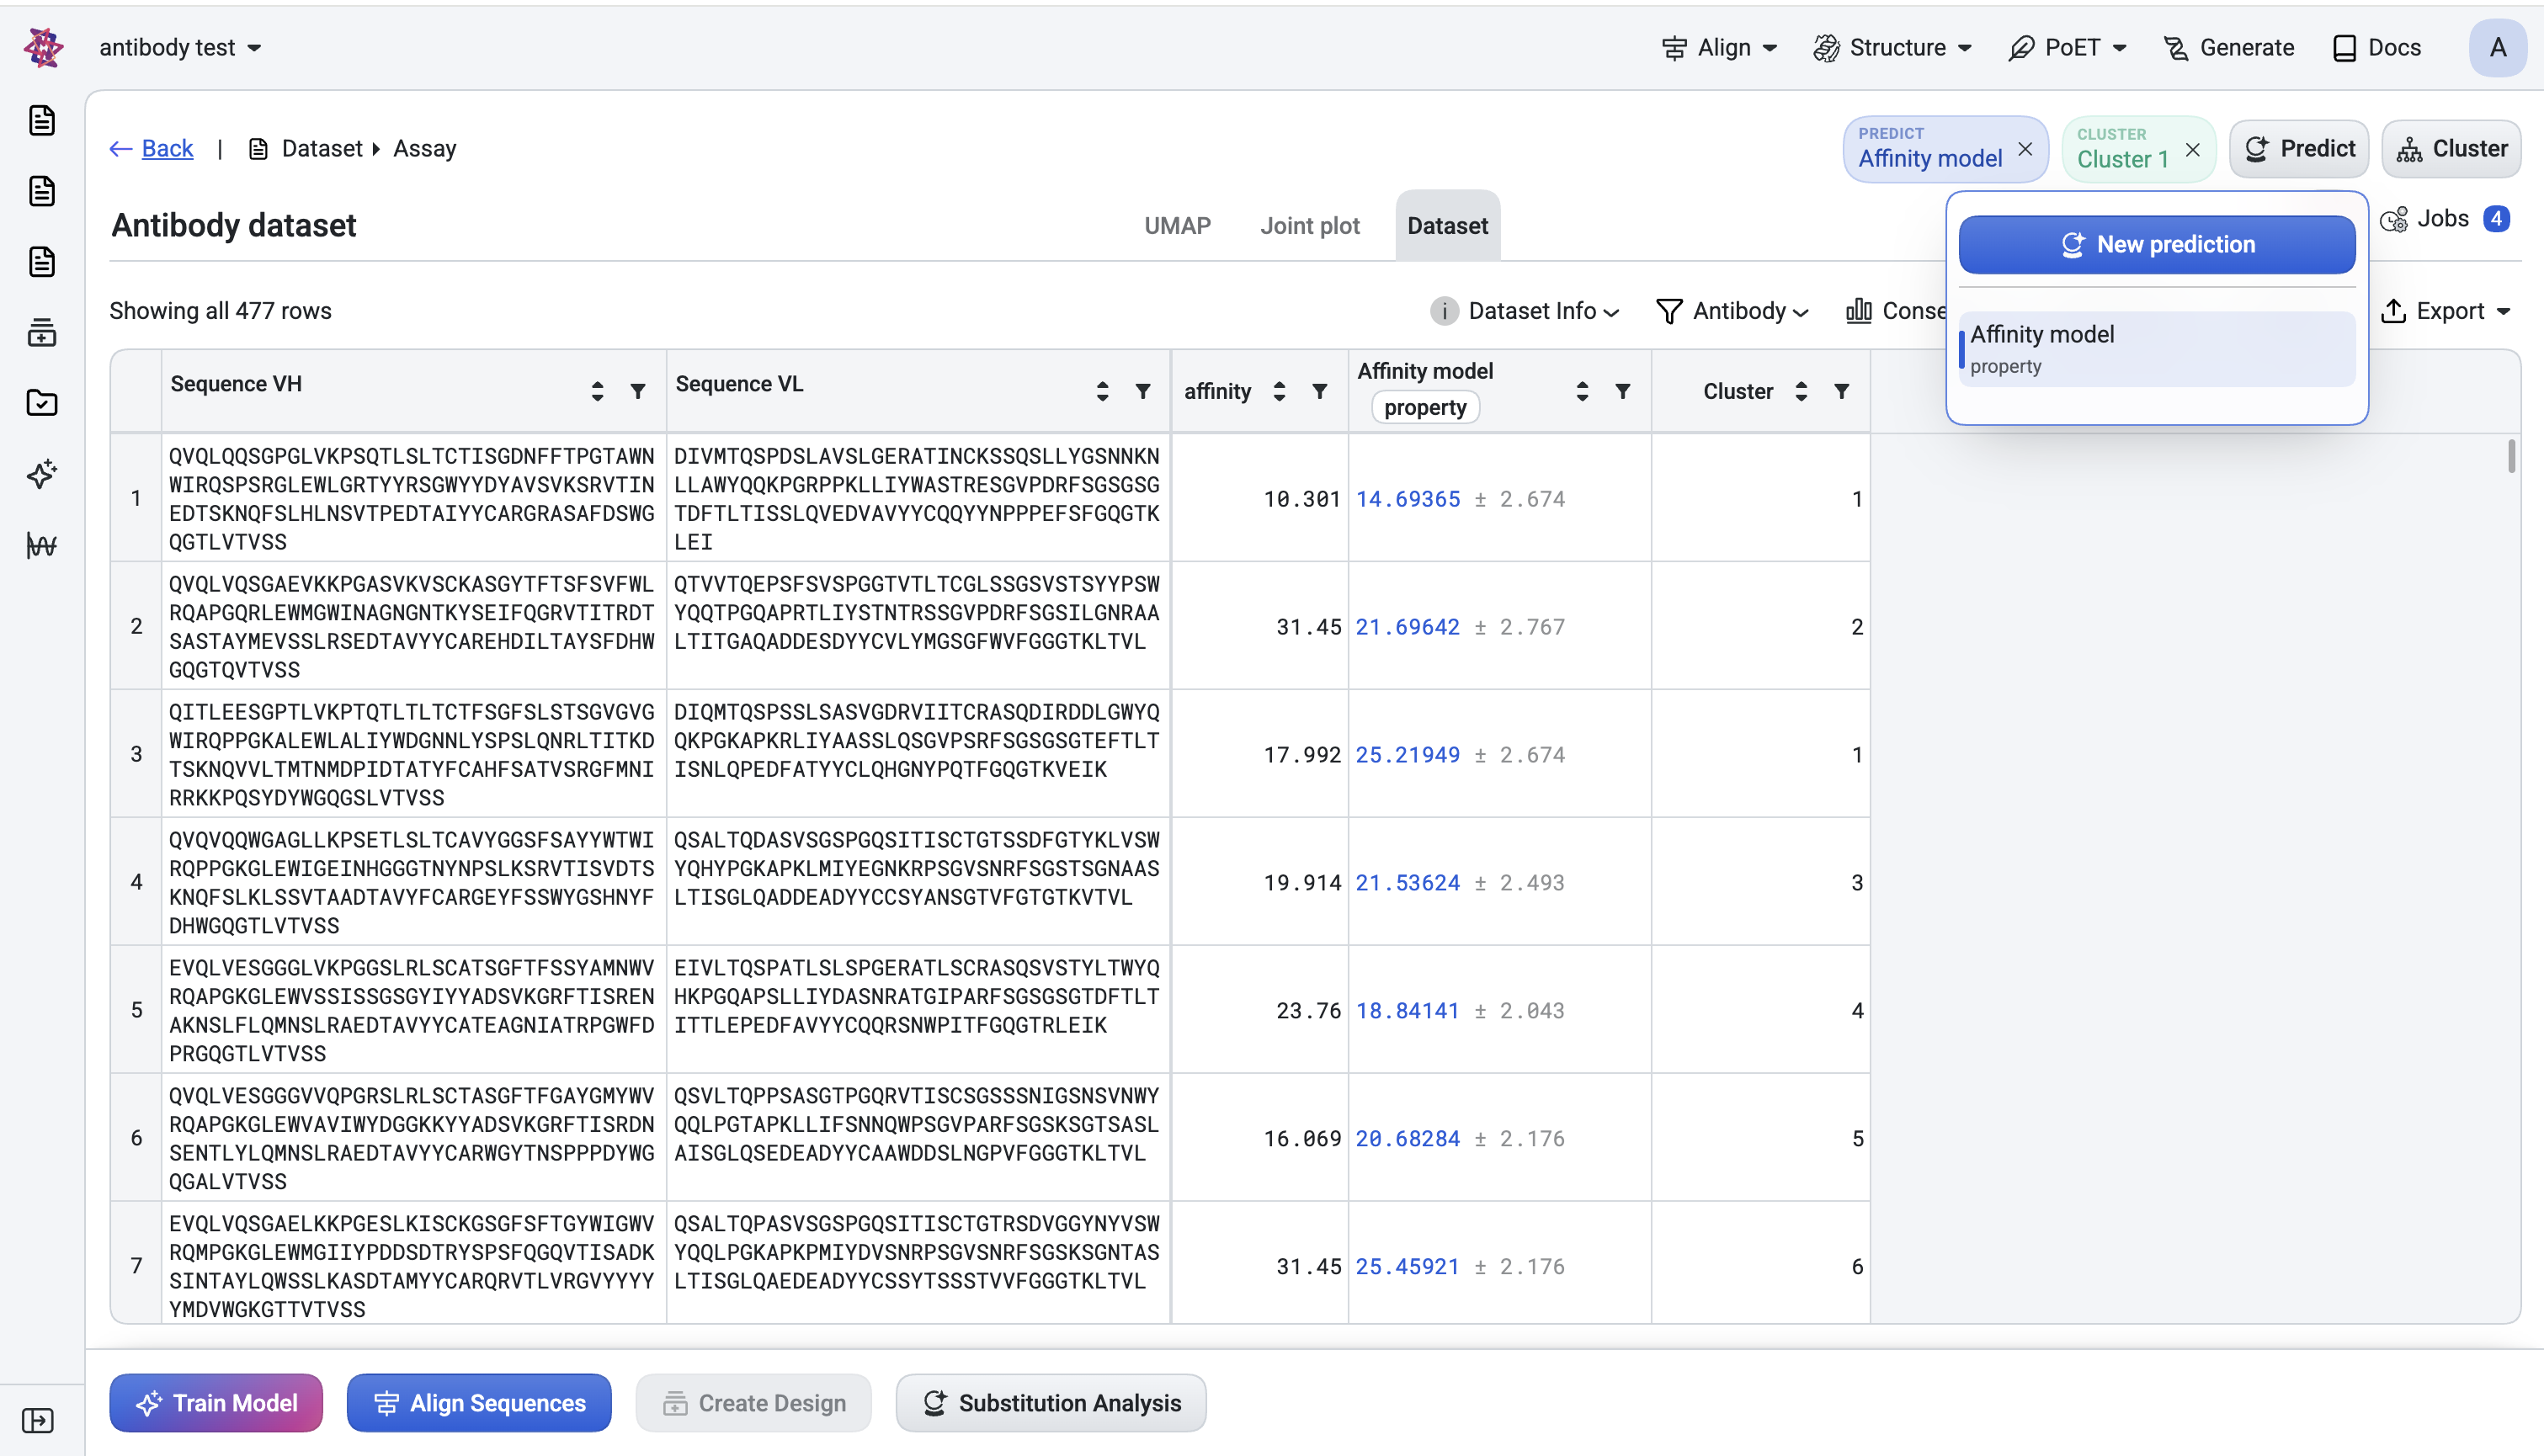The width and height of the screenshot is (2544, 1456).
Task: Open the first document icon in sidebar
Action: (42, 120)
